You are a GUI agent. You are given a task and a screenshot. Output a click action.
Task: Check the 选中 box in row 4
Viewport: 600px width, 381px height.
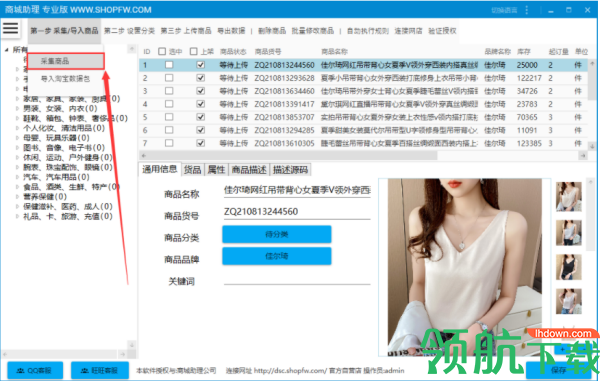click(x=169, y=104)
